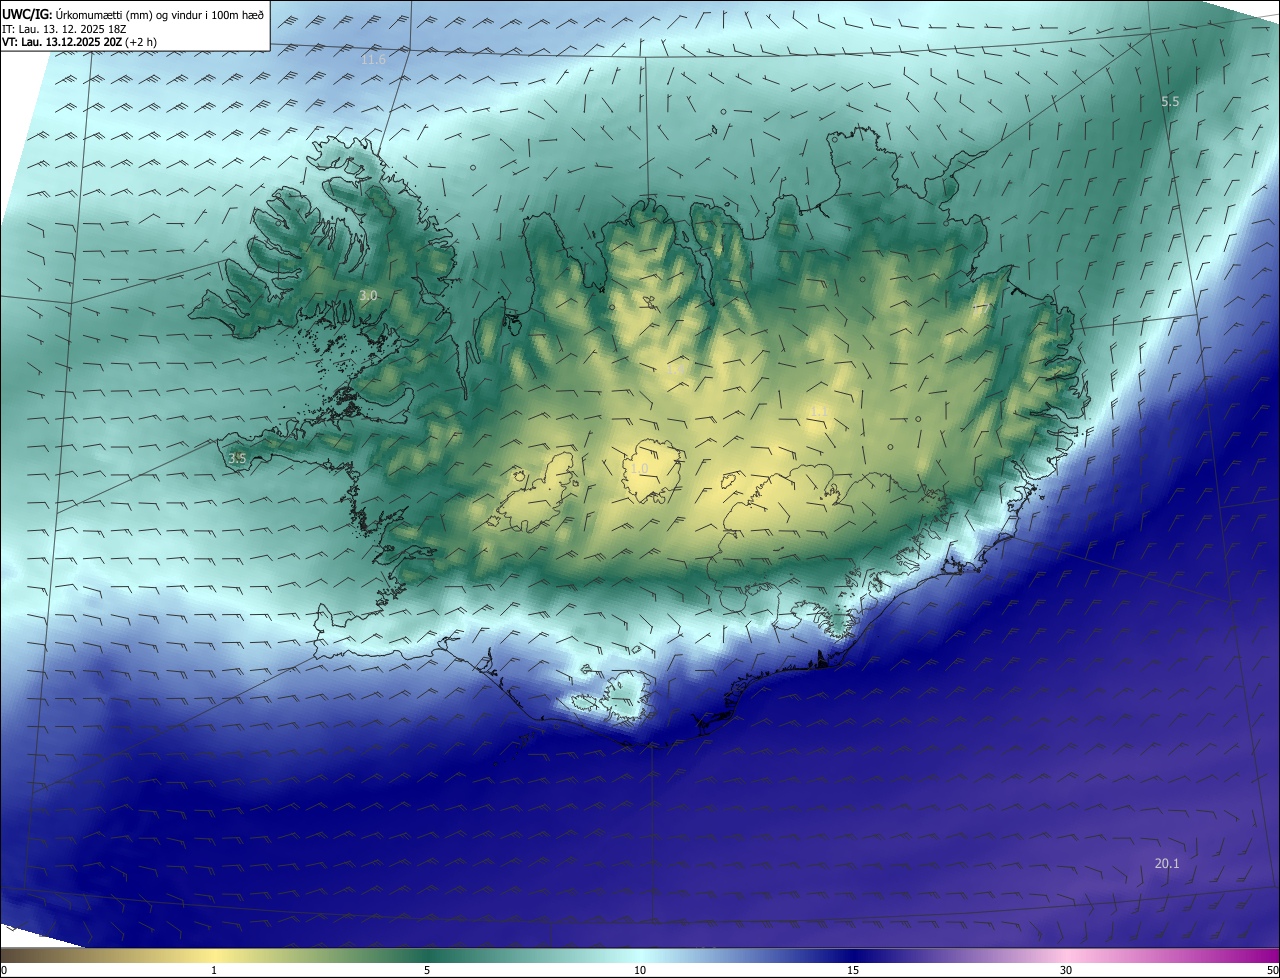Viewport: 1280px width, 978px height.
Task: Click the 'UWC/IG:' map title text
Action: pos(27,15)
